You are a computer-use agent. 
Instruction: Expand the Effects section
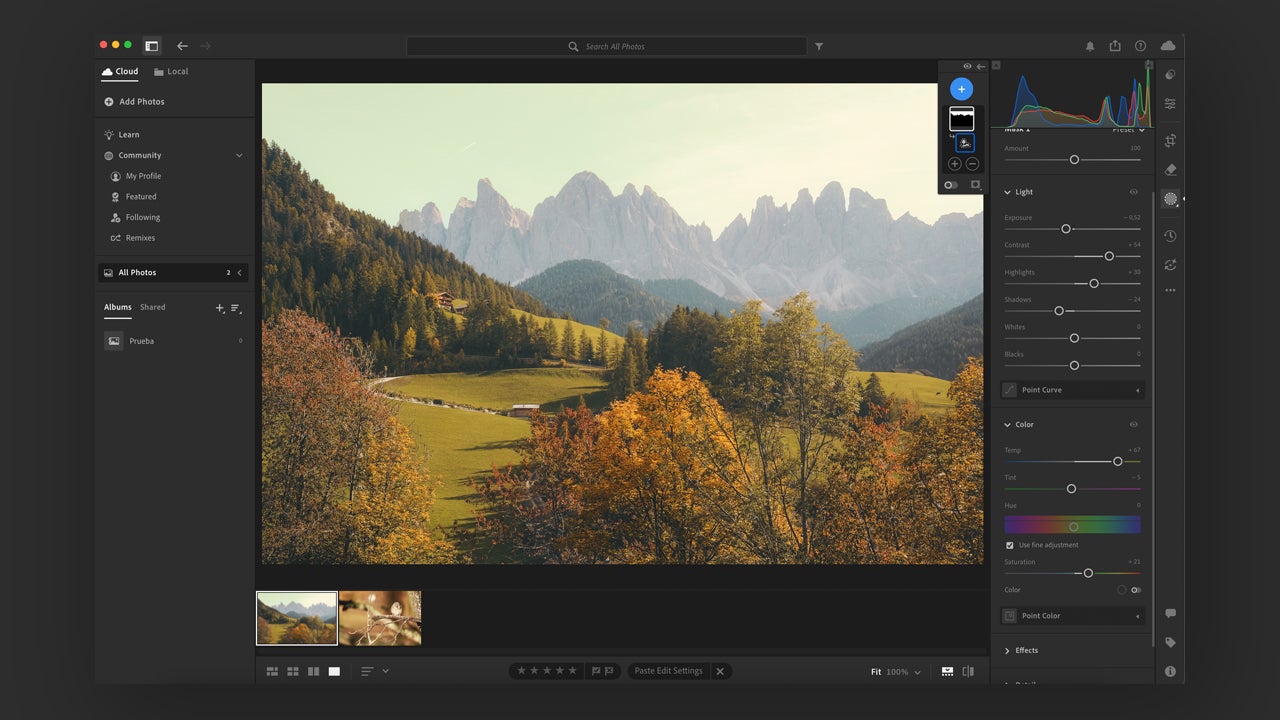tap(1026, 650)
